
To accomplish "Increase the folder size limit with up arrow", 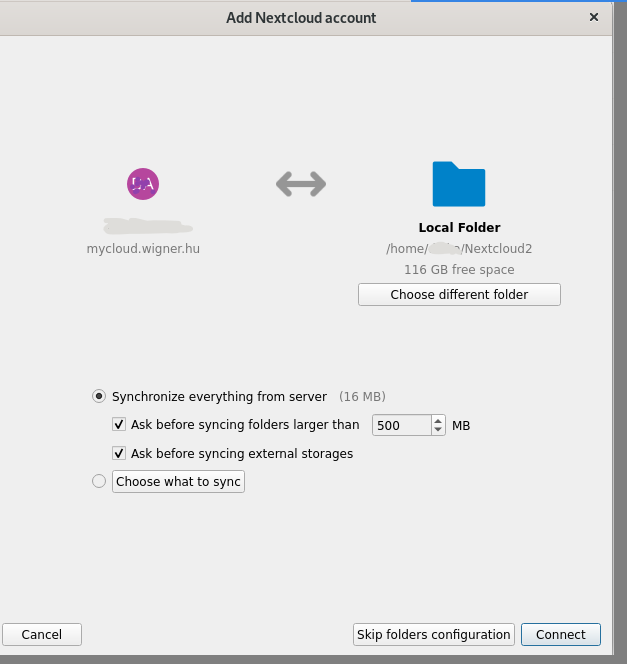I will [x=438, y=421].
